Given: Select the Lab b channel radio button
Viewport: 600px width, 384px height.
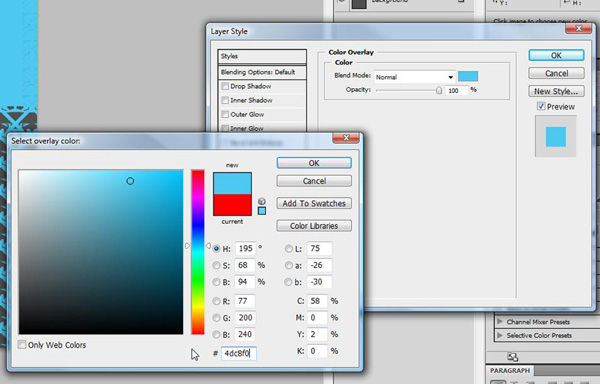Looking at the screenshot, I should coord(289,282).
